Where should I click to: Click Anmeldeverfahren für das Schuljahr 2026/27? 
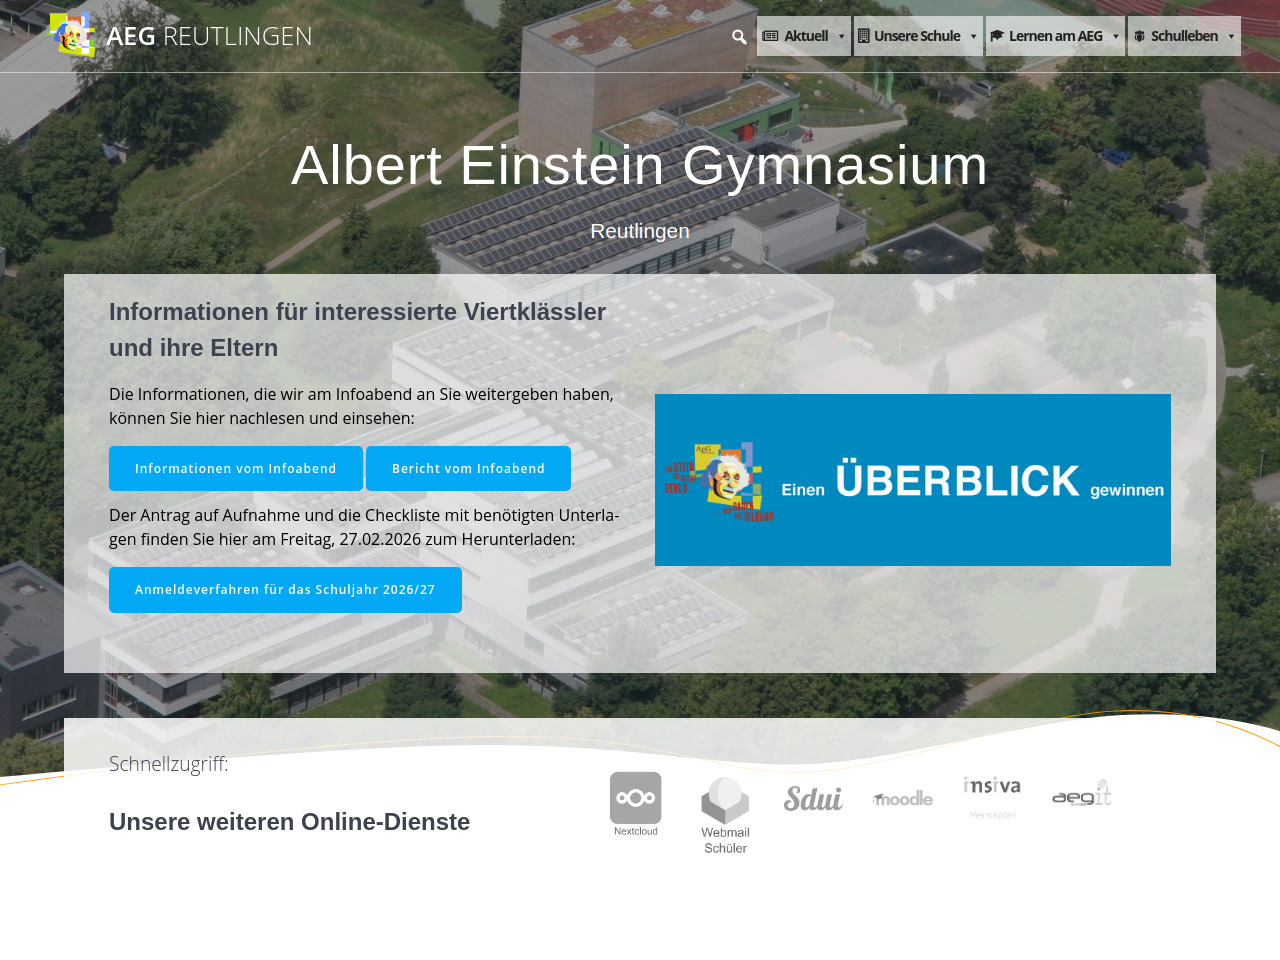click(285, 590)
